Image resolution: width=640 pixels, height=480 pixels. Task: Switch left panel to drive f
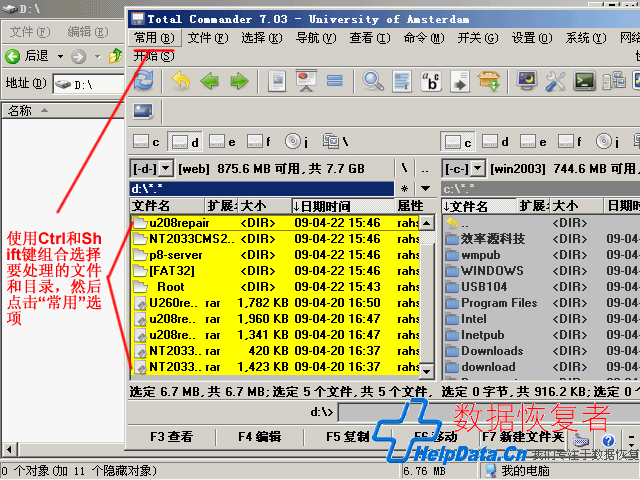coord(259,142)
